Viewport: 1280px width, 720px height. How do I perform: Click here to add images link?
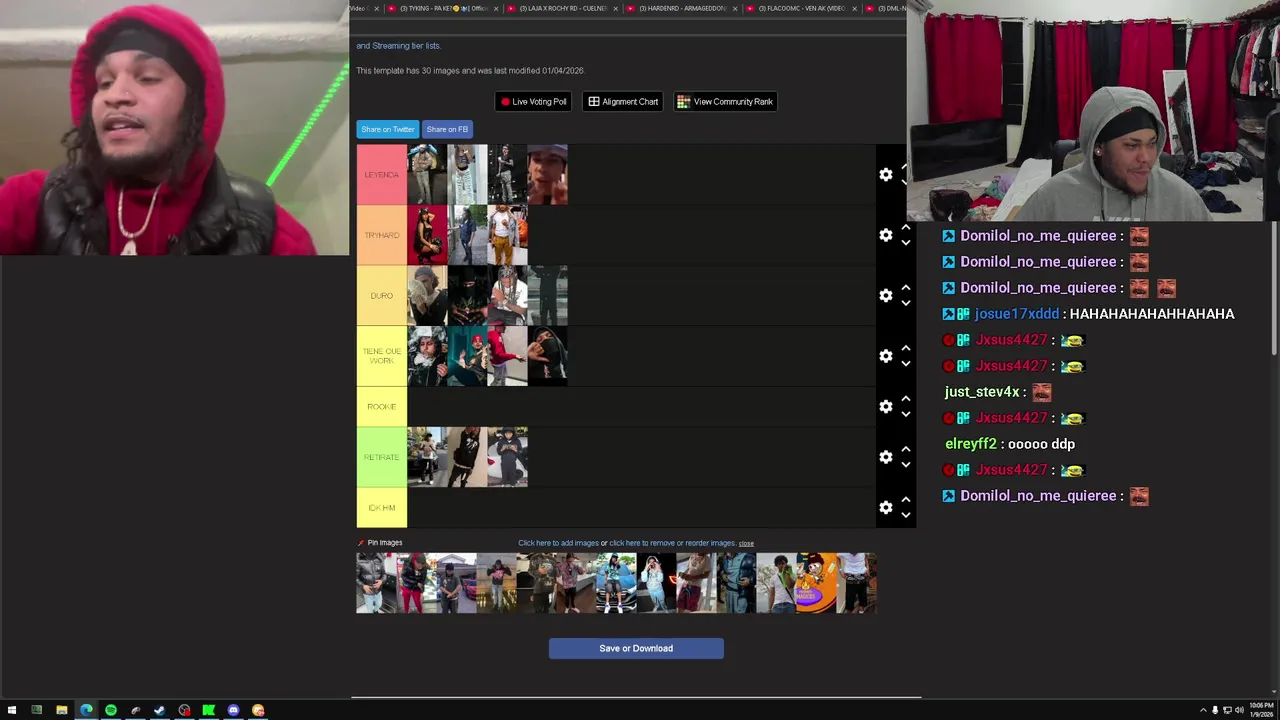tap(558, 543)
